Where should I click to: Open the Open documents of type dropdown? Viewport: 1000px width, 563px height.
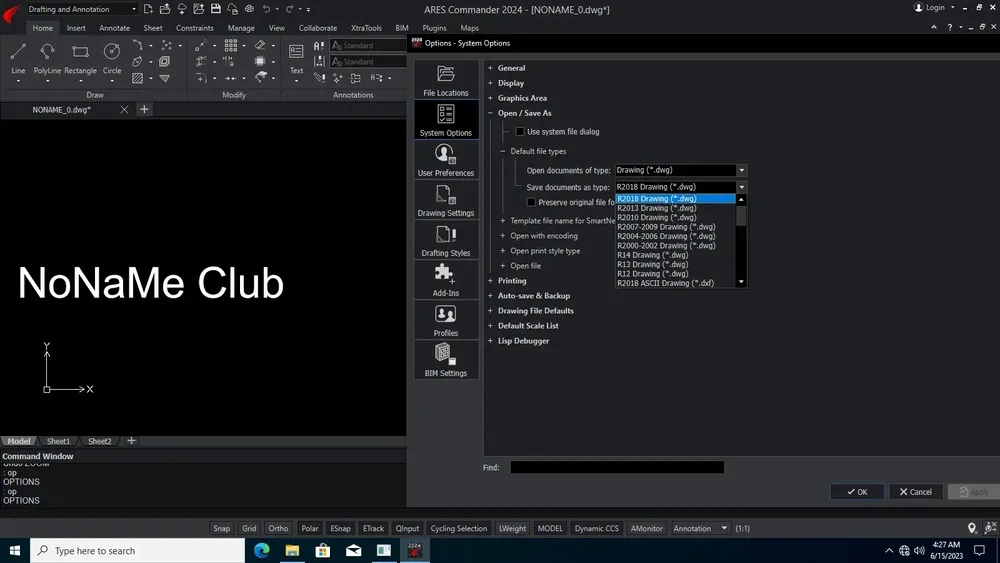pos(680,170)
